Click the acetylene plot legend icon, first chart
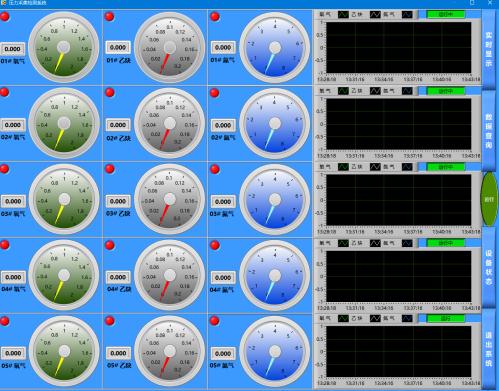Viewport: 499px width, 391px height. coord(375,15)
